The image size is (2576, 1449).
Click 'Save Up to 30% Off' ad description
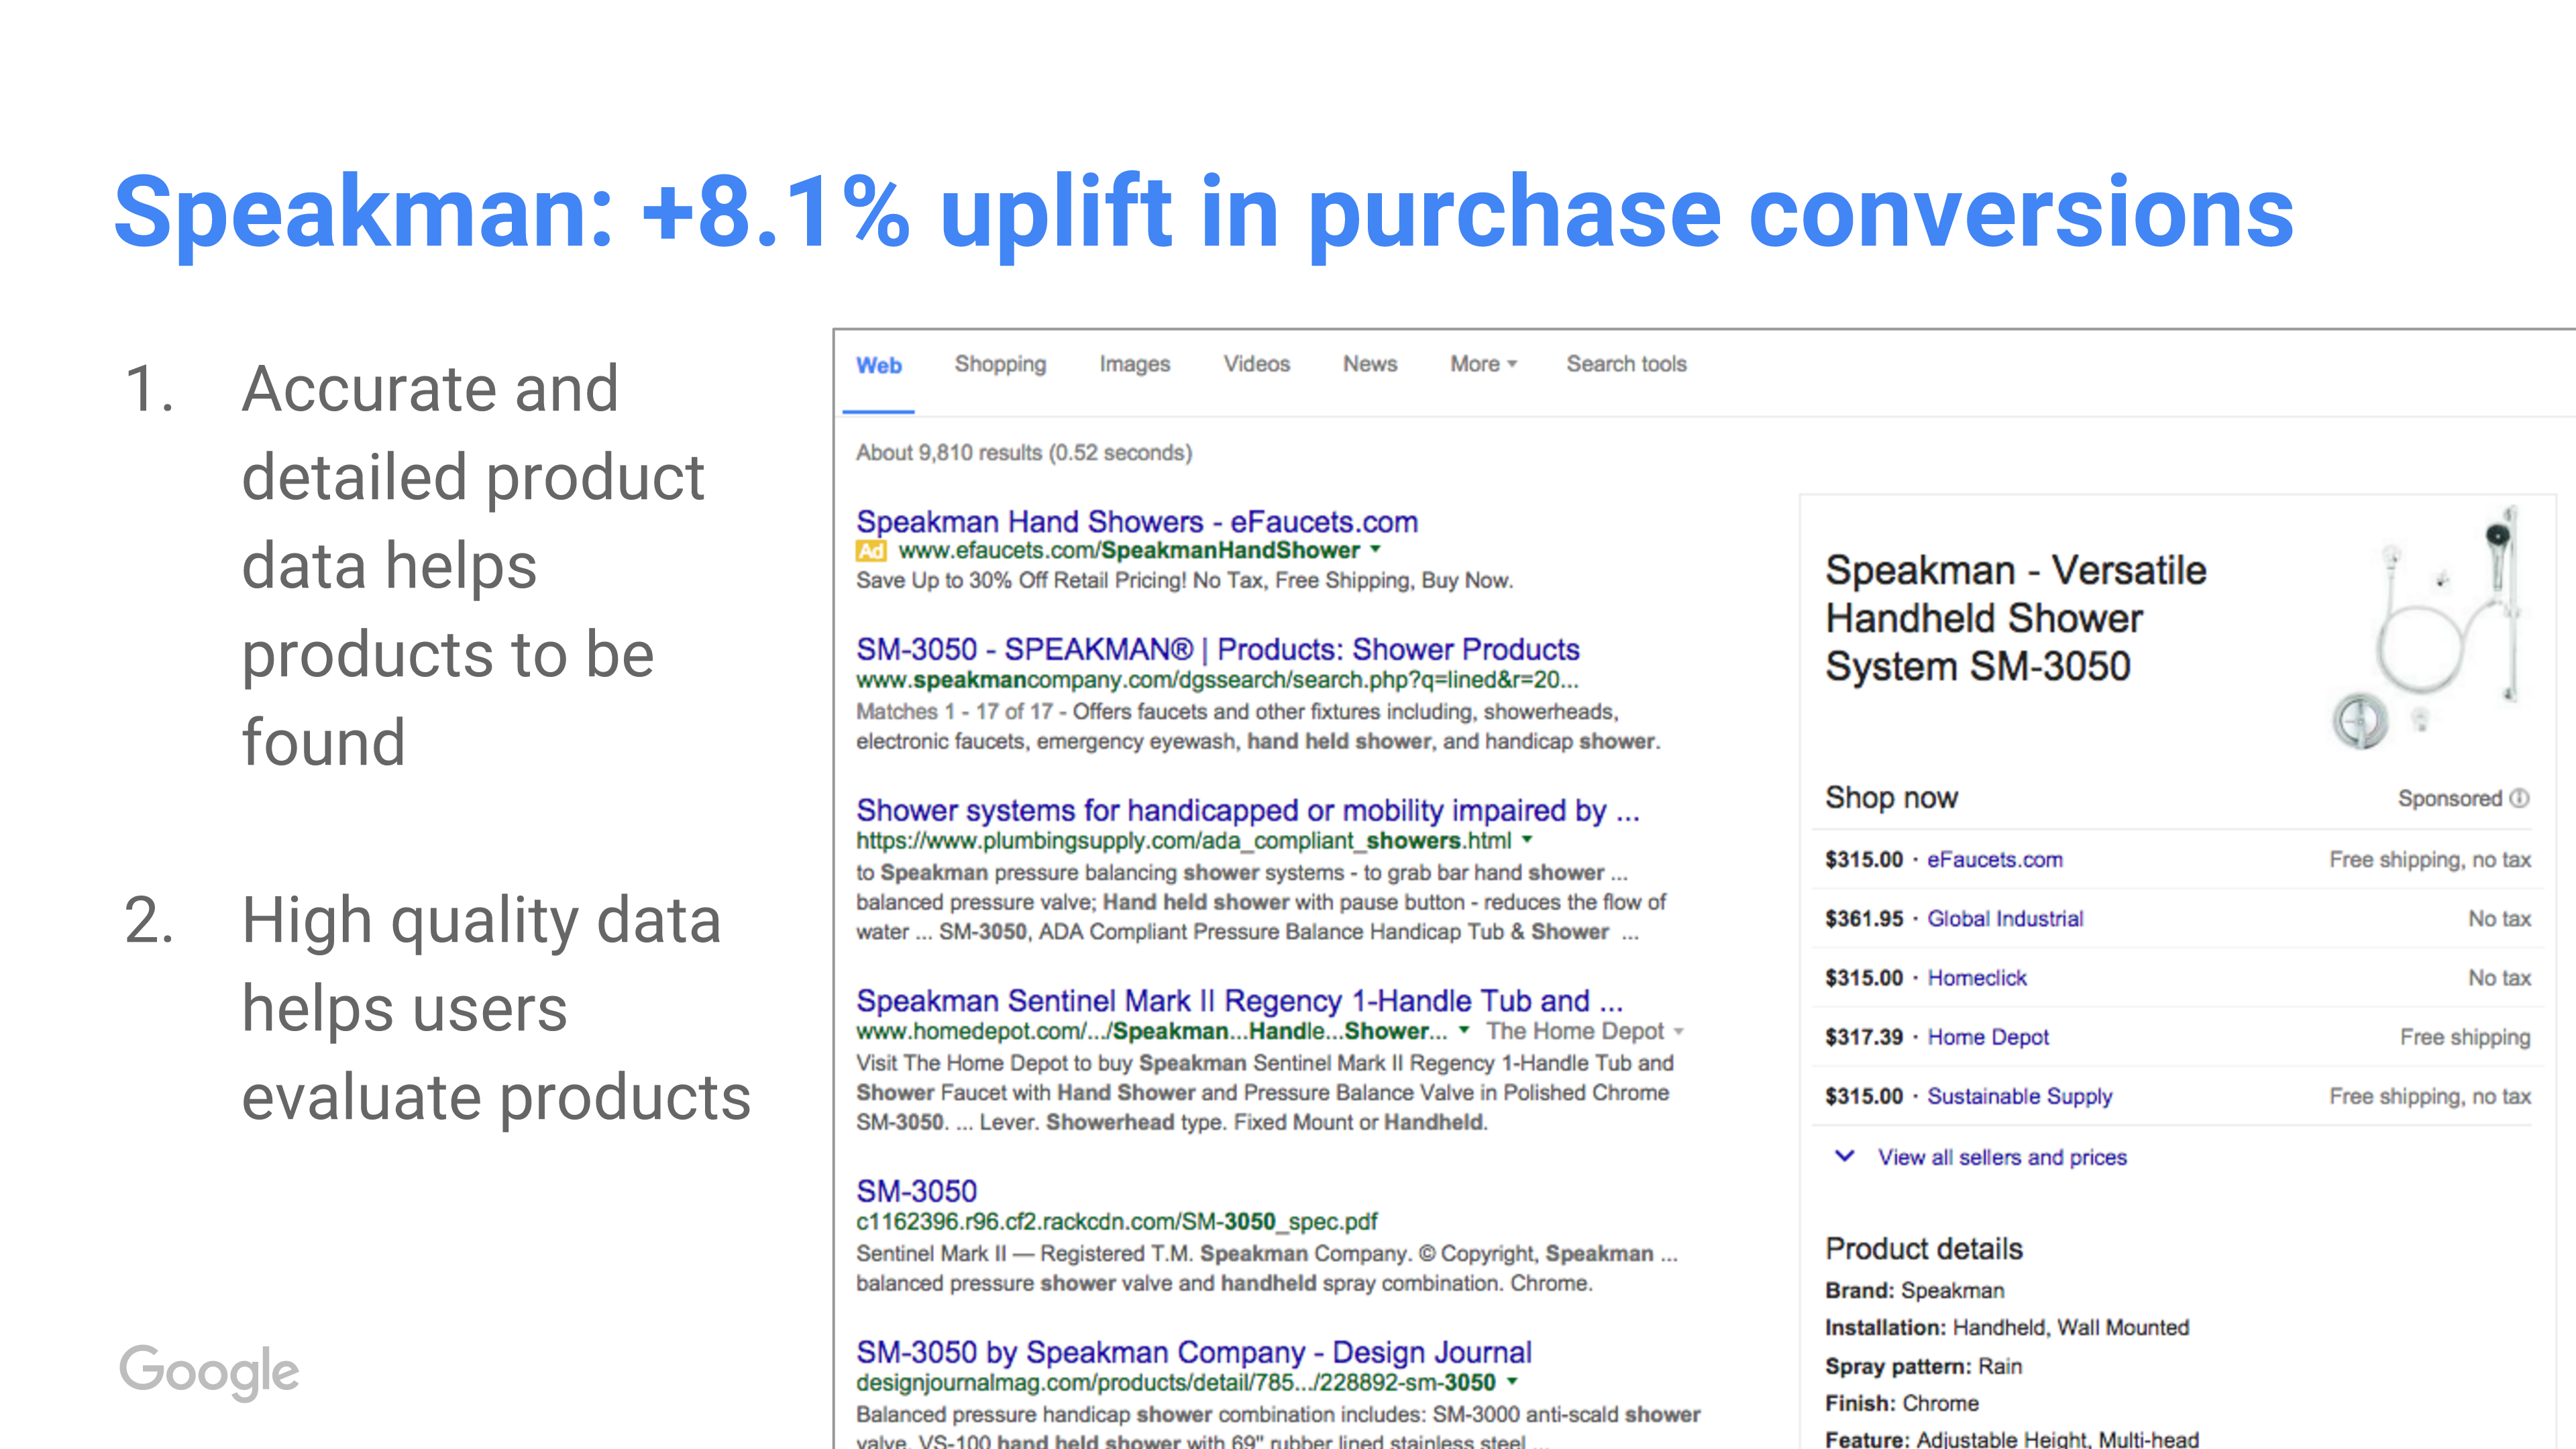(1184, 580)
